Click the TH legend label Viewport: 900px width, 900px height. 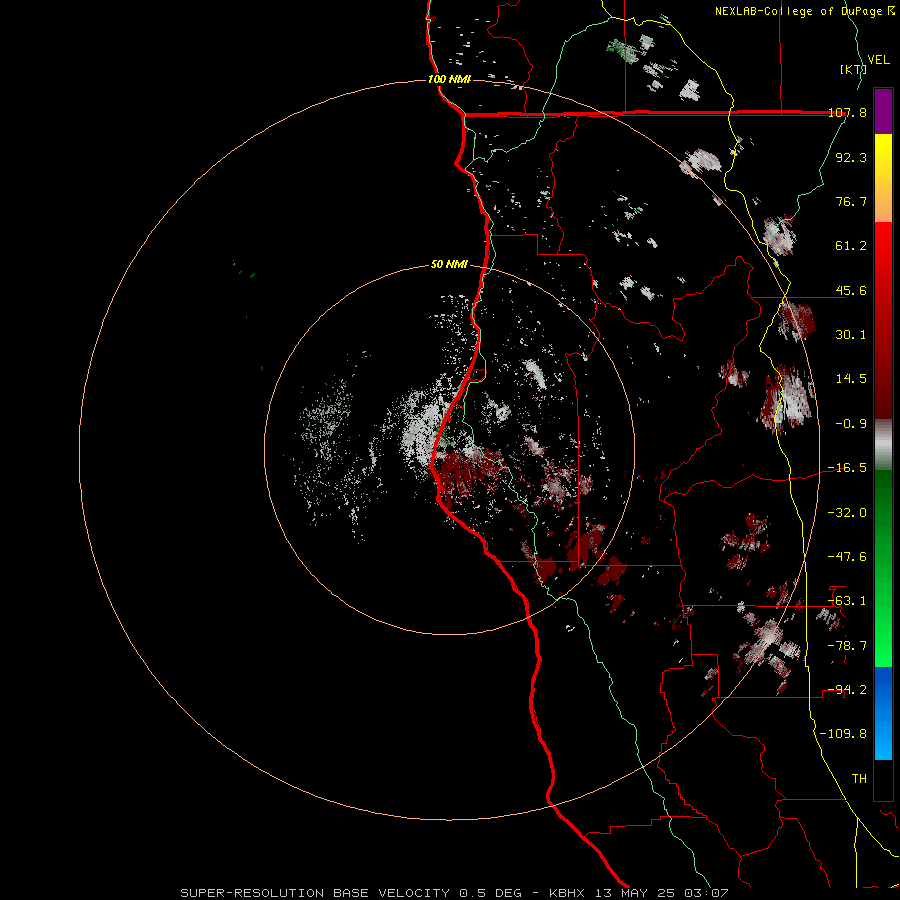pos(859,778)
